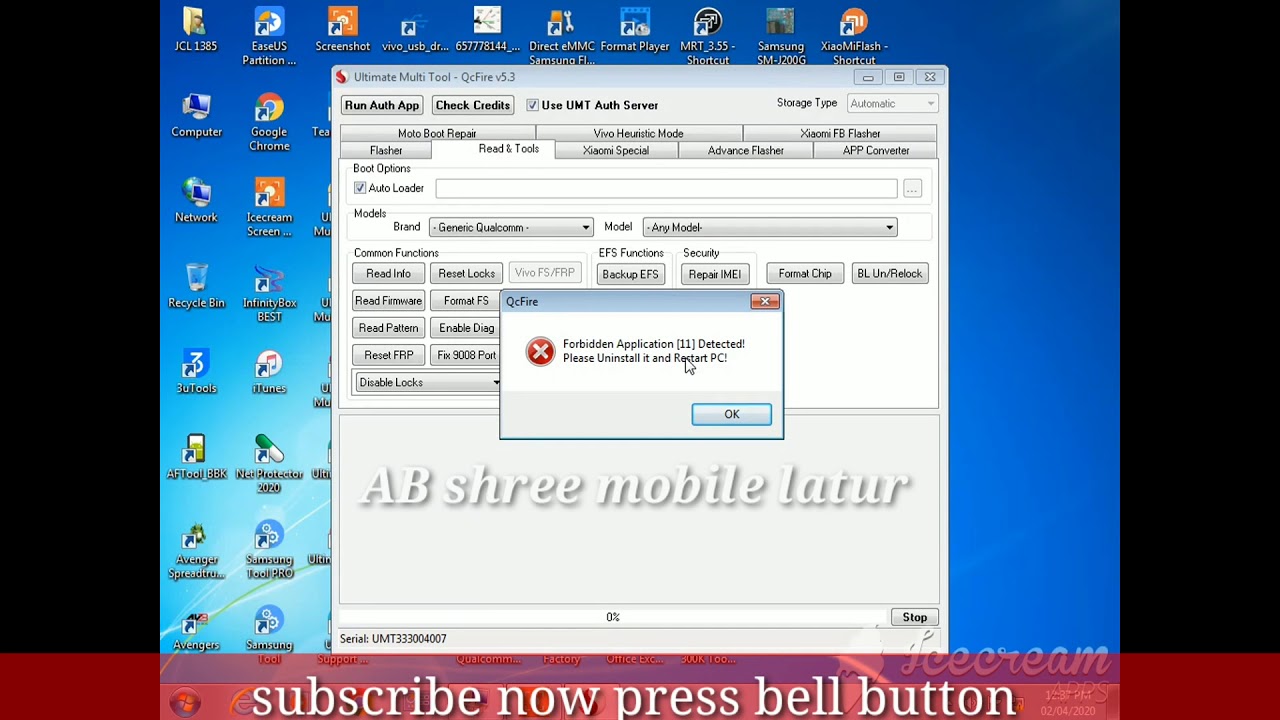This screenshot has height=720, width=1280.
Task: Switch to Xiaomi Special tab
Action: coord(616,150)
